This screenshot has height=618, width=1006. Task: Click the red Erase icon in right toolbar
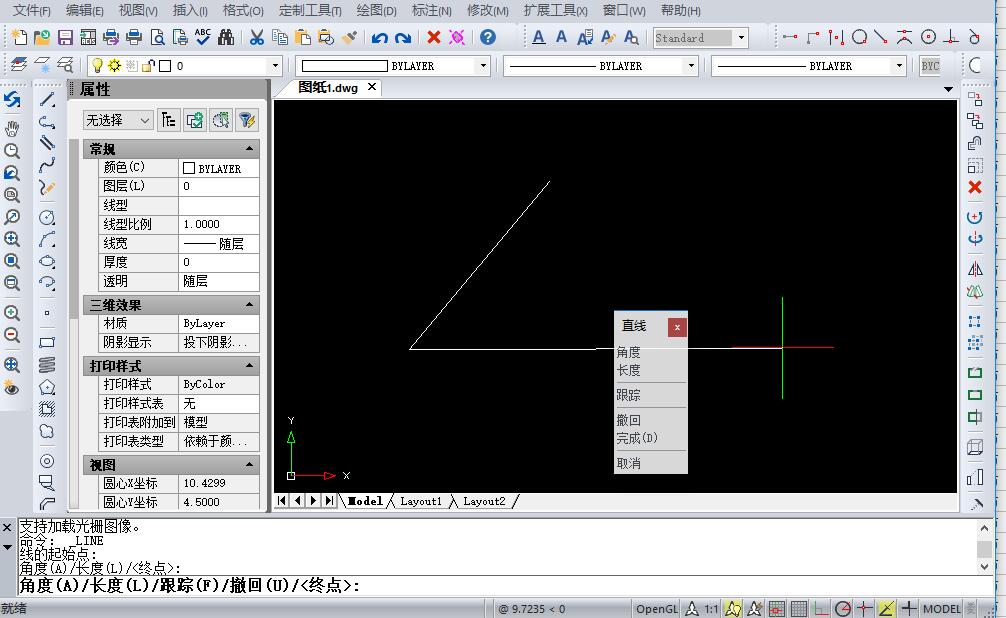point(975,187)
